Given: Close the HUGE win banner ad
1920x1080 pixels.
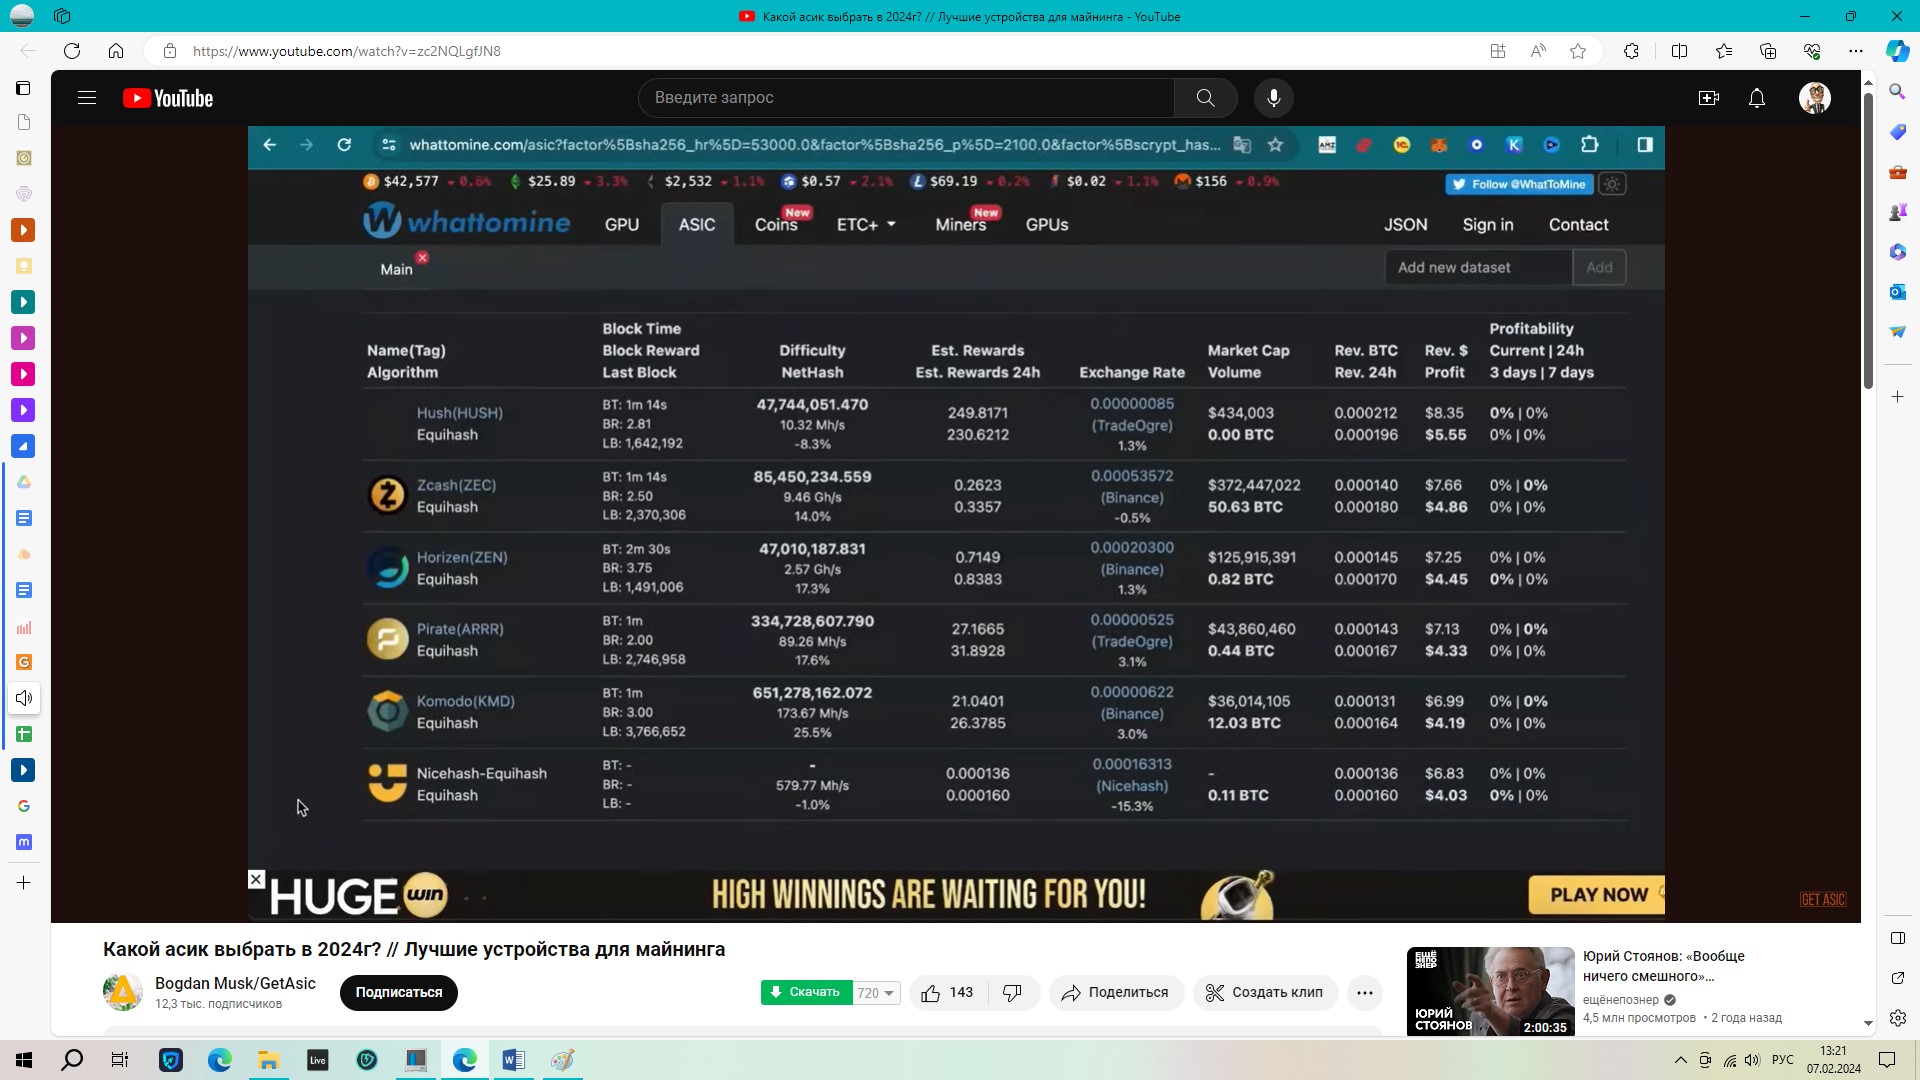Looking at the screenshot, I should [256, 879].
